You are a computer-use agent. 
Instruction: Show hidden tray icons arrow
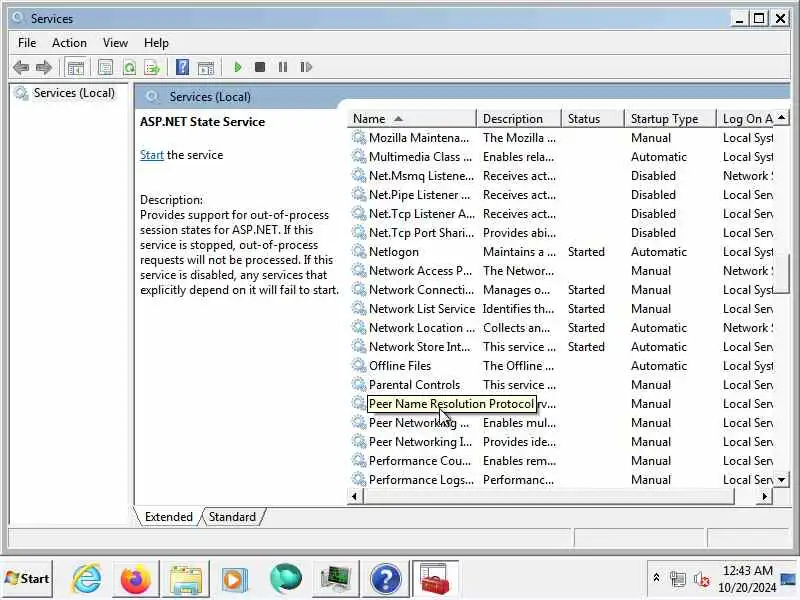click(656, 578)
